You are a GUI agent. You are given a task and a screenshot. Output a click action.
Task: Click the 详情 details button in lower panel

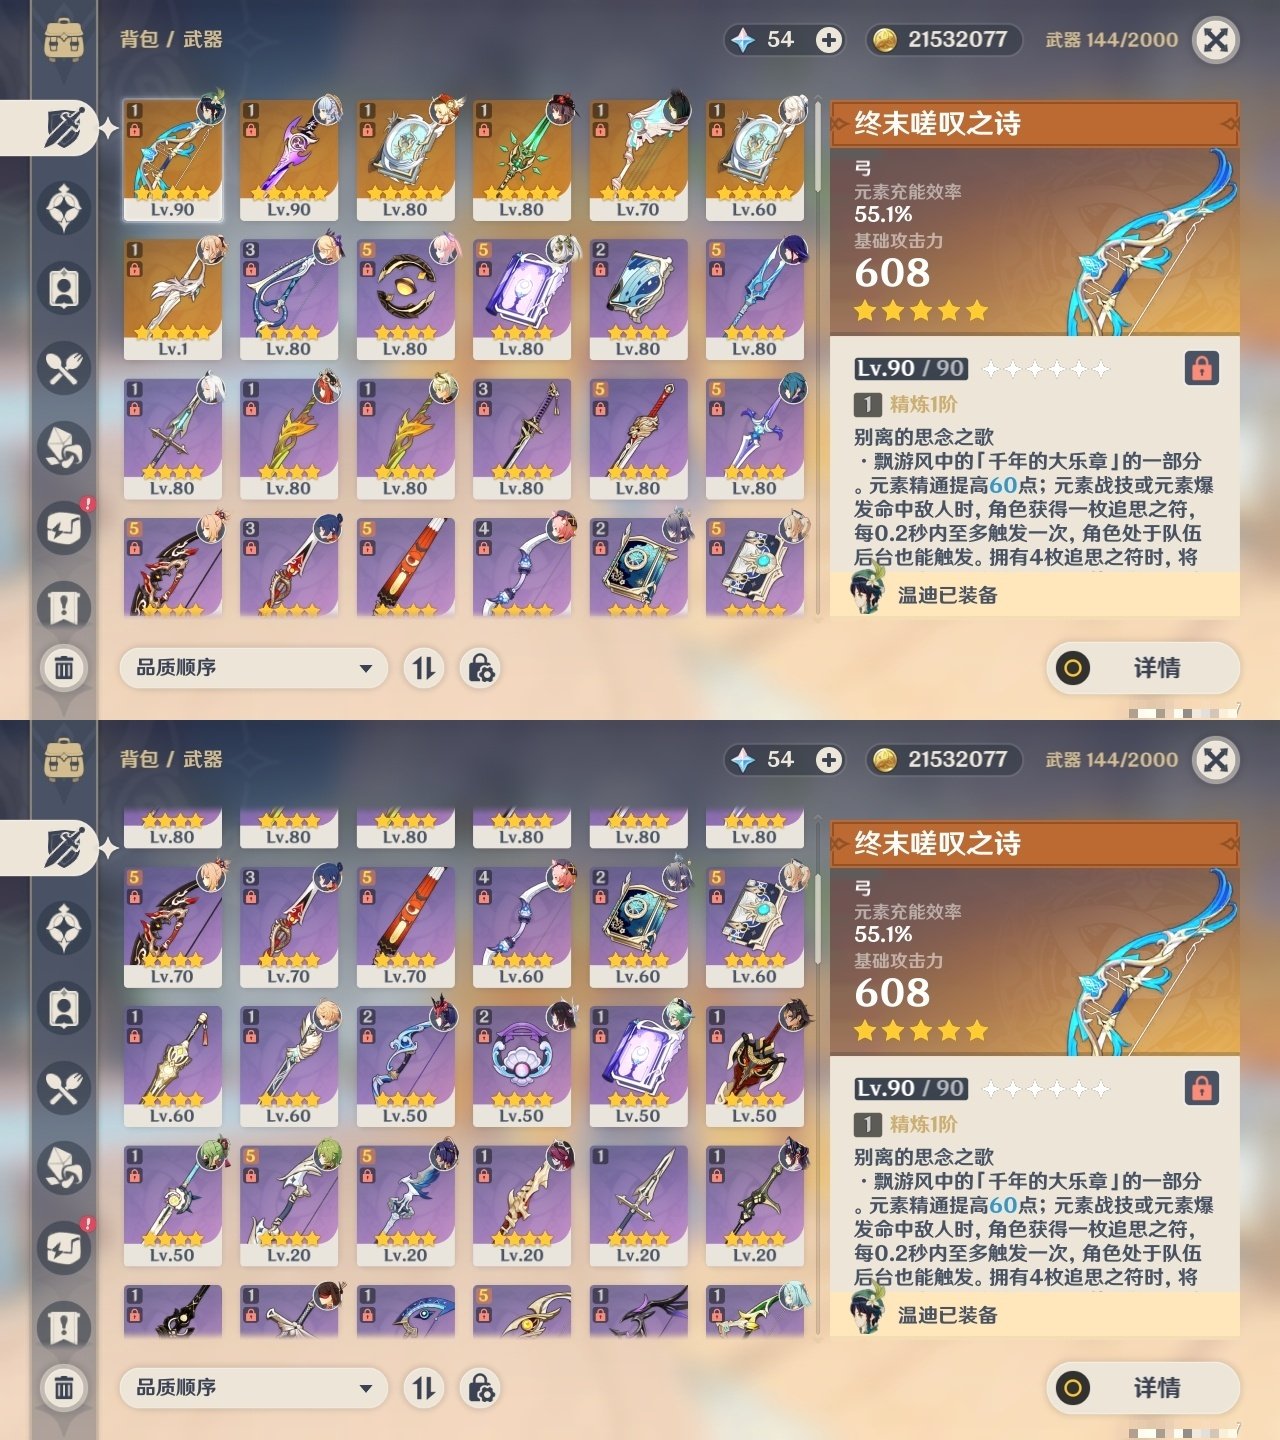pyautogui.click(x=1142, y=1388)
